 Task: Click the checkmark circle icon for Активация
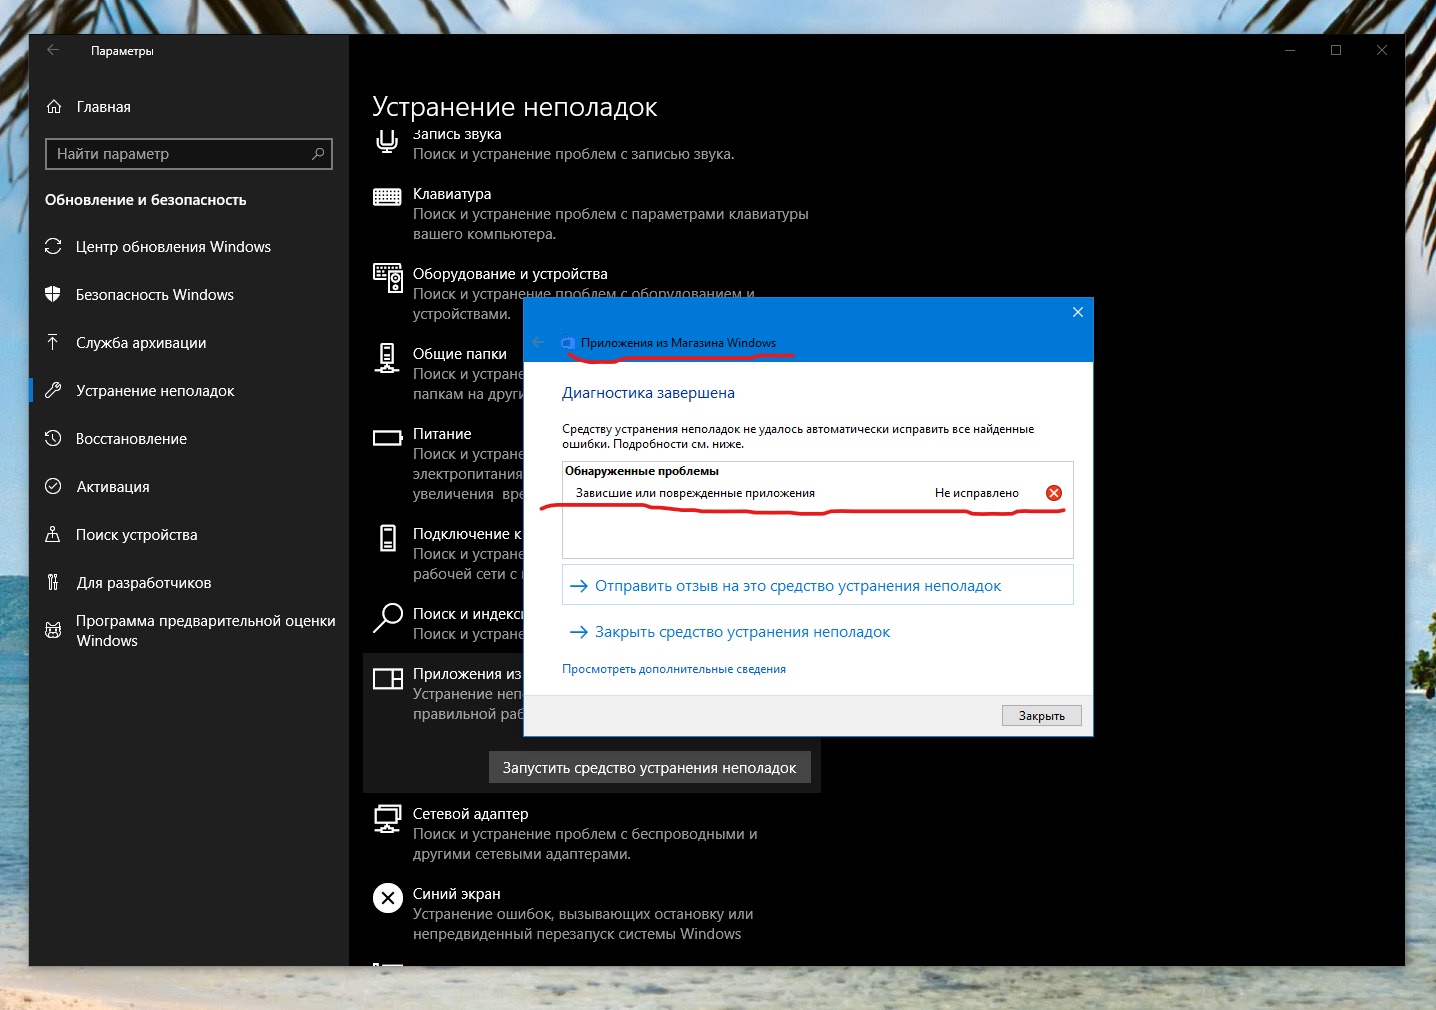click(x=53, y=487)
